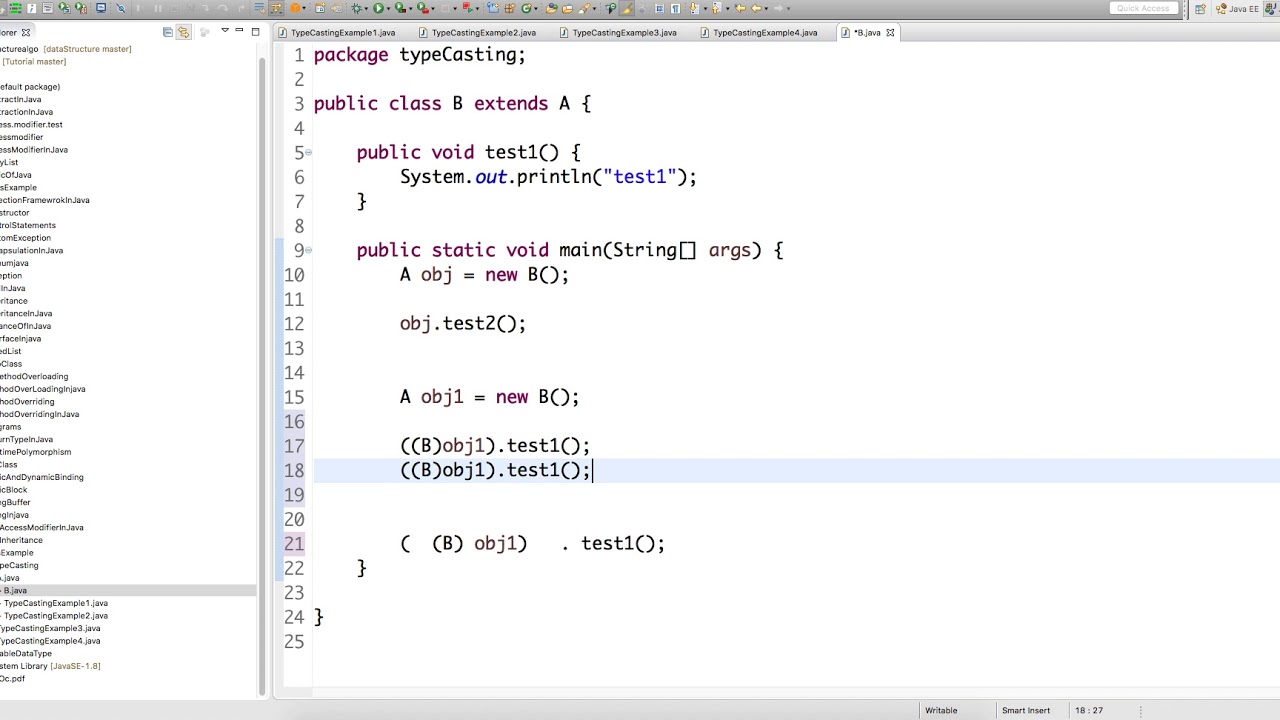This screenshot has width=1280, height=720.
Task: Click Collapse All in Explorer panel
Action: 168,32
